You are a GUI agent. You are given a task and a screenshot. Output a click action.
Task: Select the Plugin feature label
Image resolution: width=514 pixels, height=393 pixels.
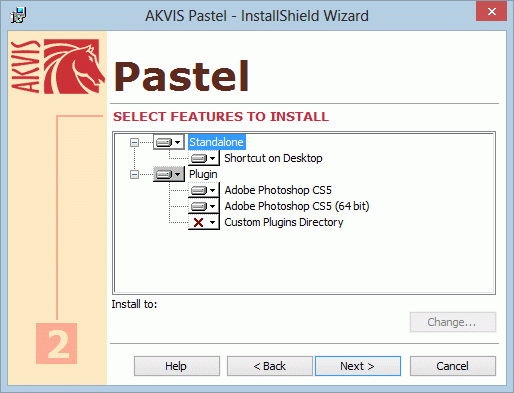[203, 174]
